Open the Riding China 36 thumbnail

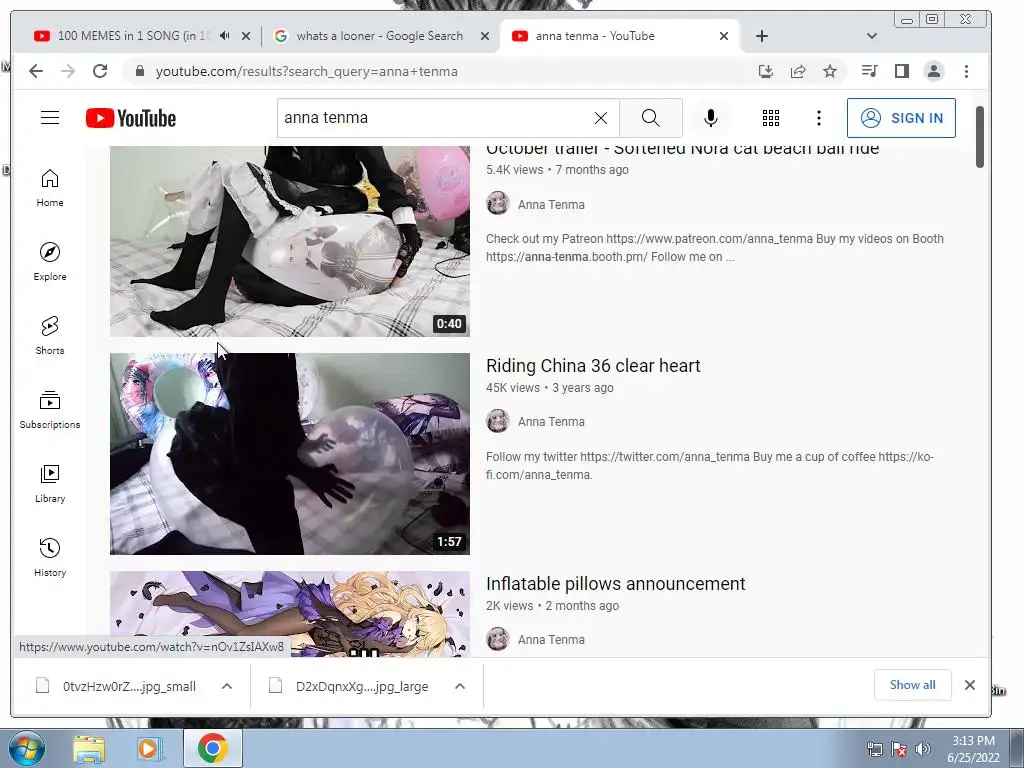289,454
